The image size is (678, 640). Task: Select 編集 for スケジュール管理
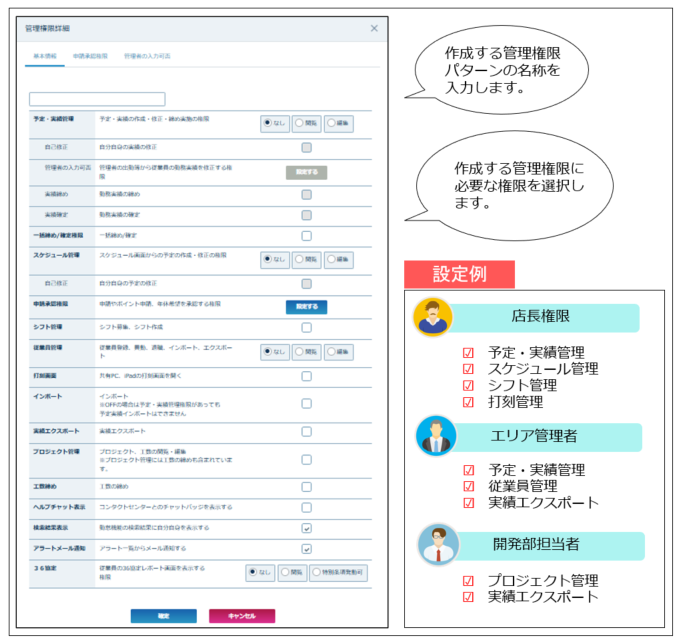pos(339,259)
